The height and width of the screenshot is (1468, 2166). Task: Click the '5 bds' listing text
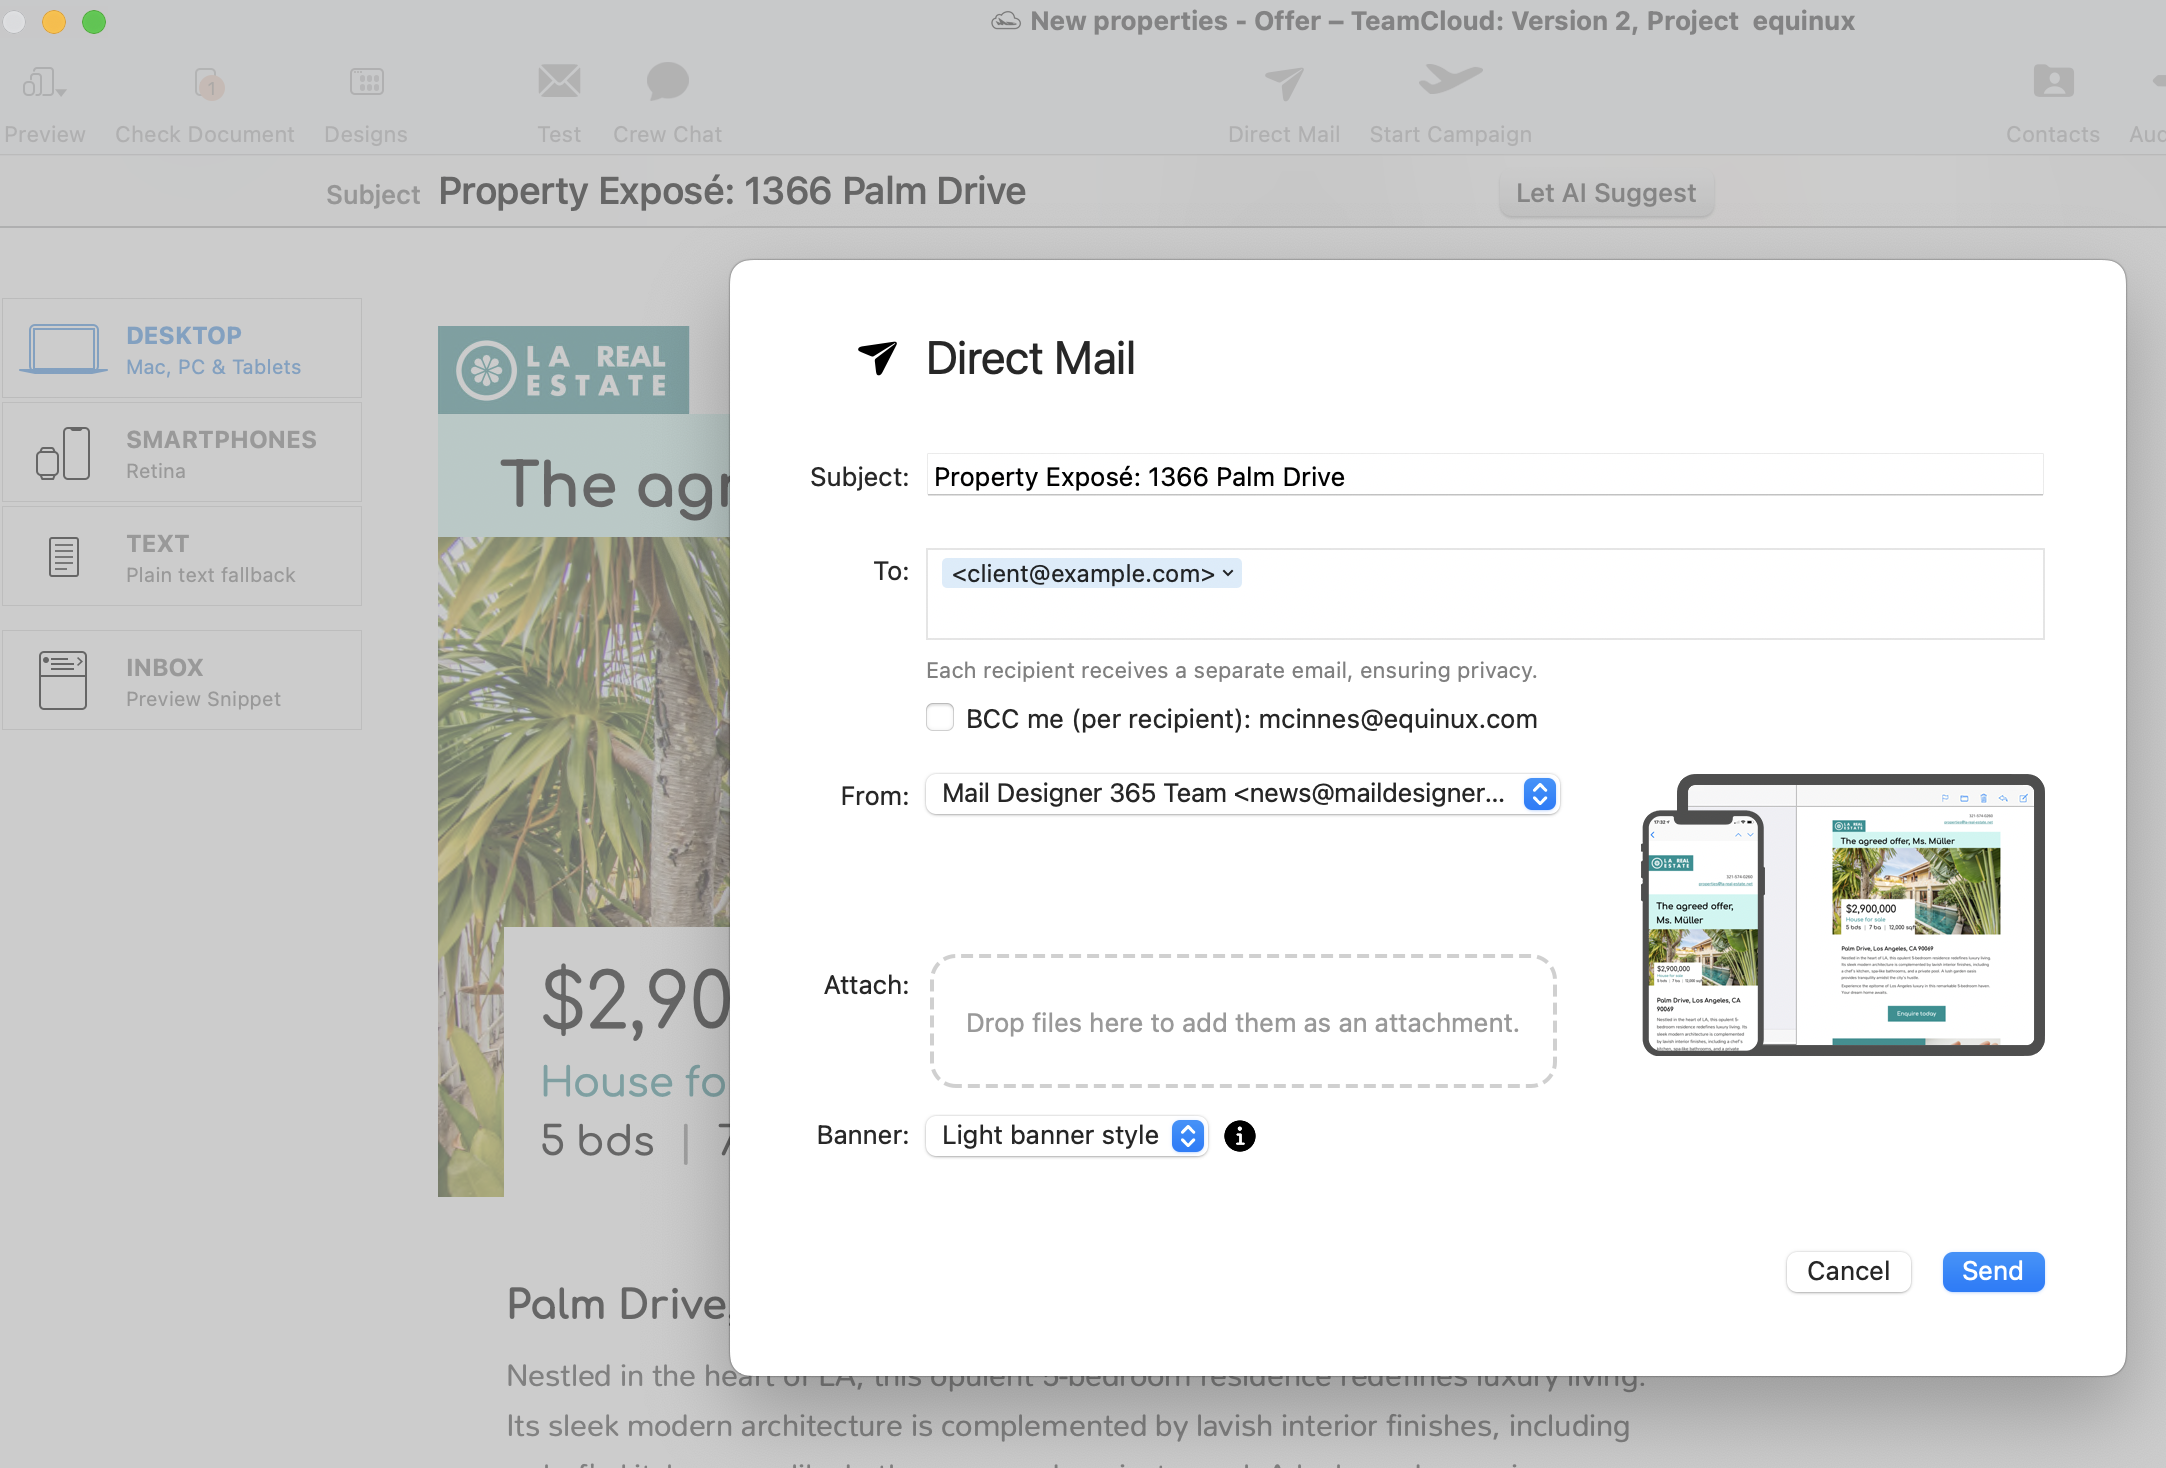click(x=598, y=1141)
